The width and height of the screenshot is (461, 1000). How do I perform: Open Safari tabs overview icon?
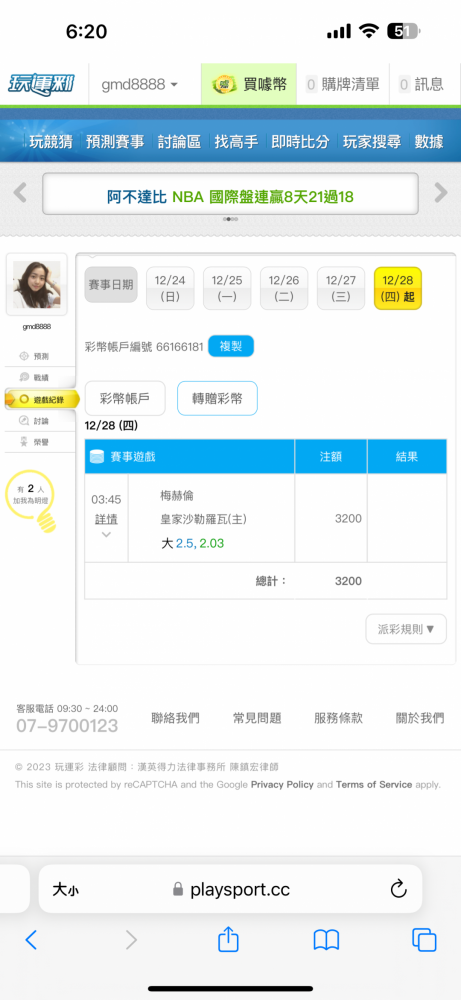[x=424, y=940]
